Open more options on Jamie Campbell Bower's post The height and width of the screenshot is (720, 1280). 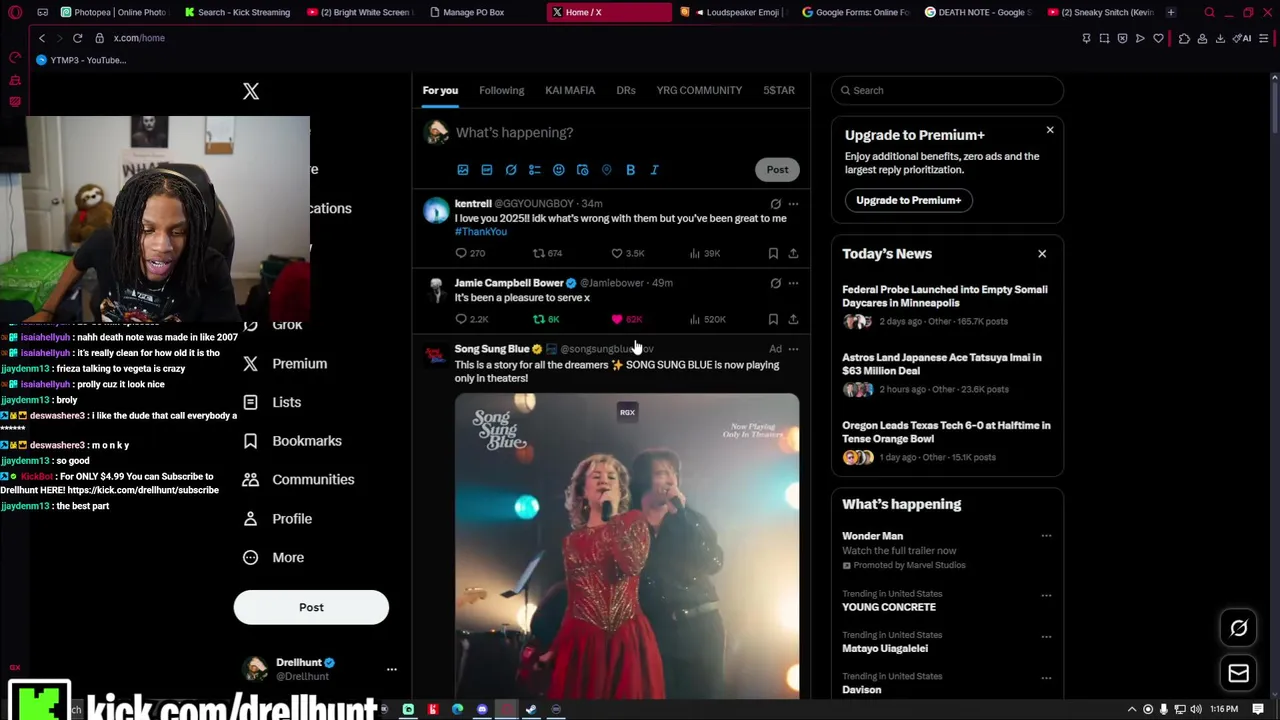click(793, 283)
